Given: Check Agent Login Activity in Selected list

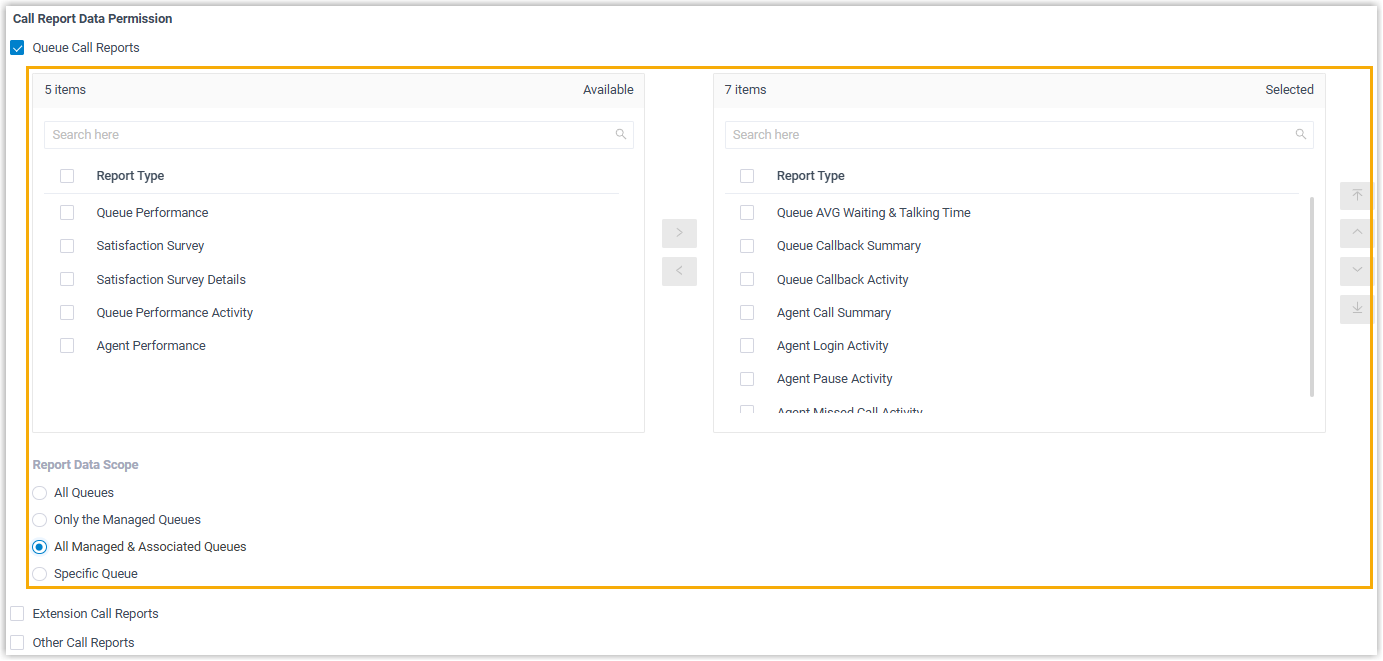Looking at the screenshot, I should point(747,346).
